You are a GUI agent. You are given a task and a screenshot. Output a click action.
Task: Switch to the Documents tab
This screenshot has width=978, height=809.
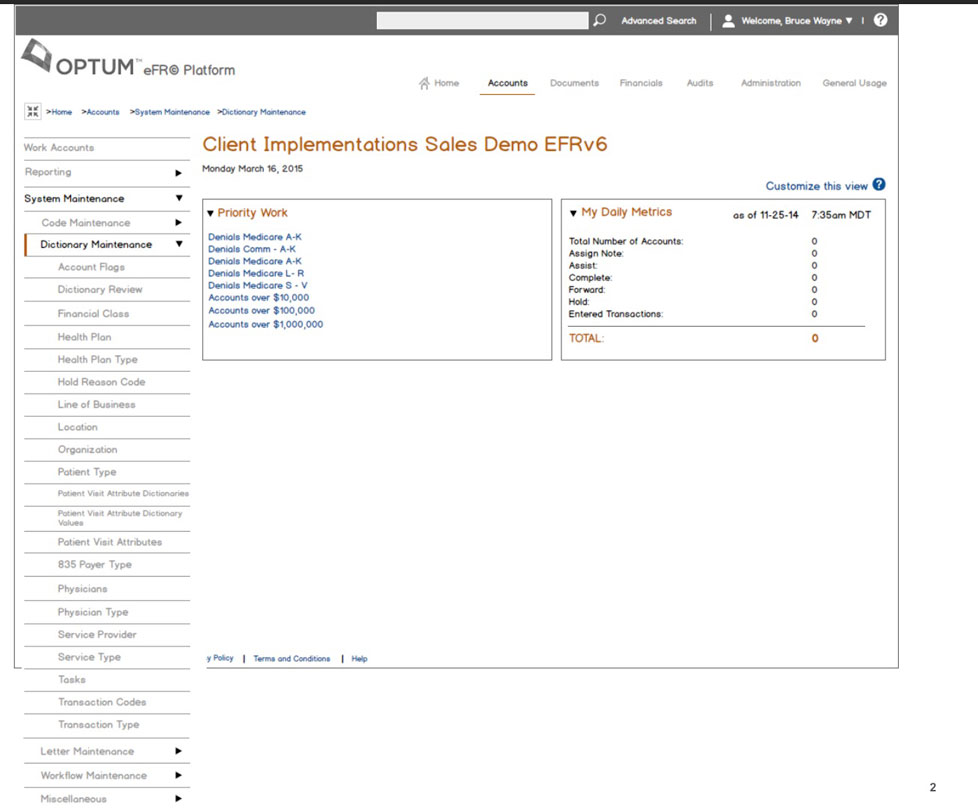coord(574,83)
